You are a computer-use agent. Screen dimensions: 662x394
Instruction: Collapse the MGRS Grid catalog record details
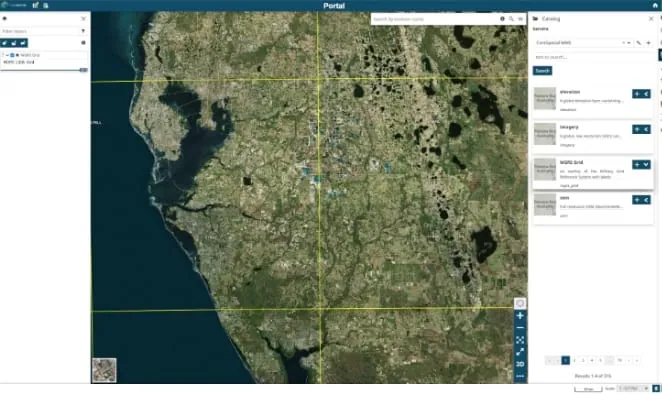pos(646,164)
